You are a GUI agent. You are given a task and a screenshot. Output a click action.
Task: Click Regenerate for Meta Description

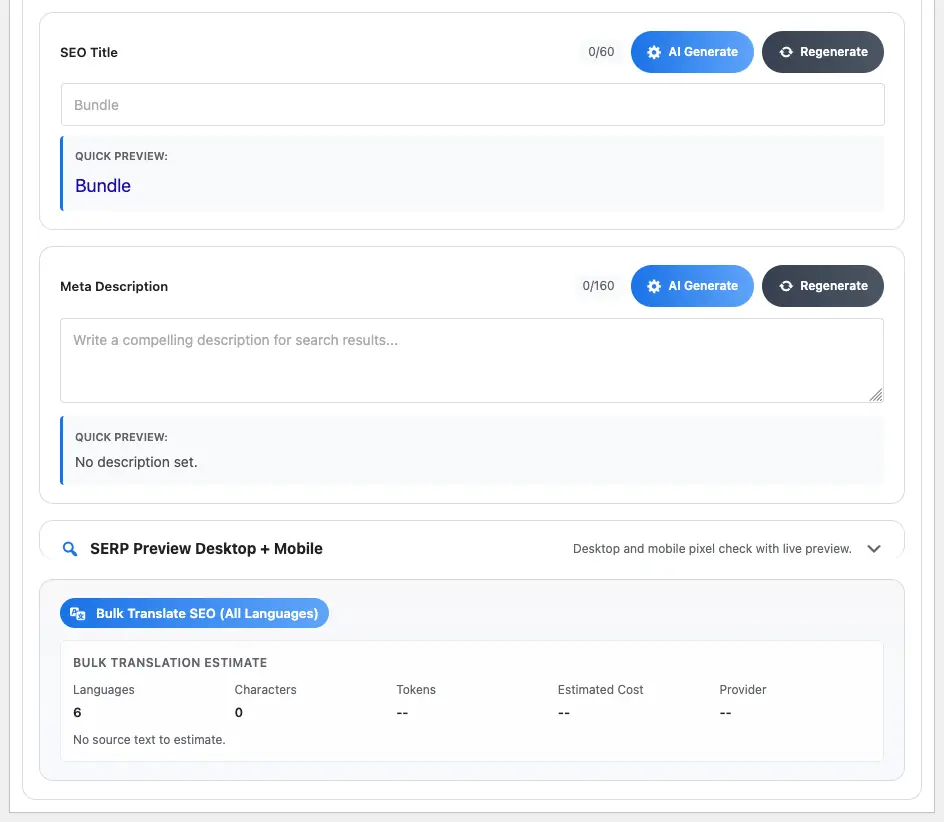822,286
